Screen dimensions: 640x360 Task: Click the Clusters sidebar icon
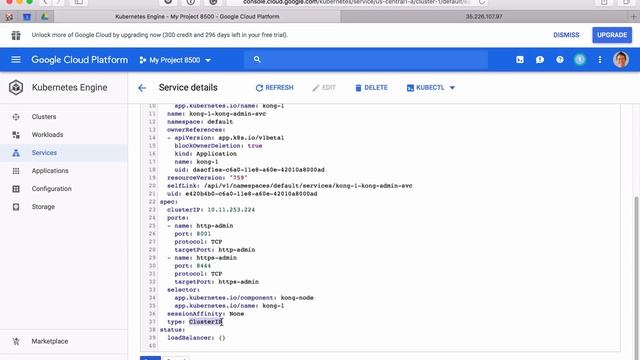tap(16, 117)
